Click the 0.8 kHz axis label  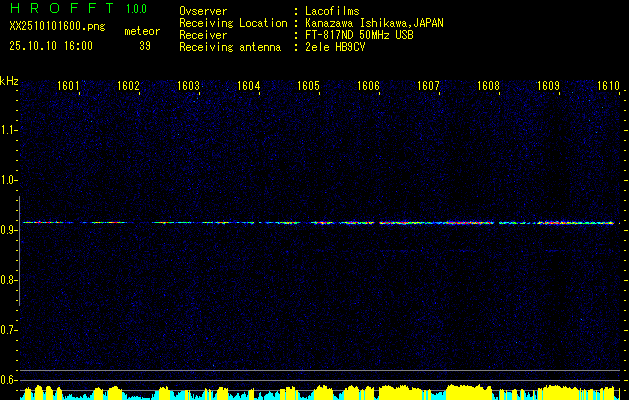[10, 280]
